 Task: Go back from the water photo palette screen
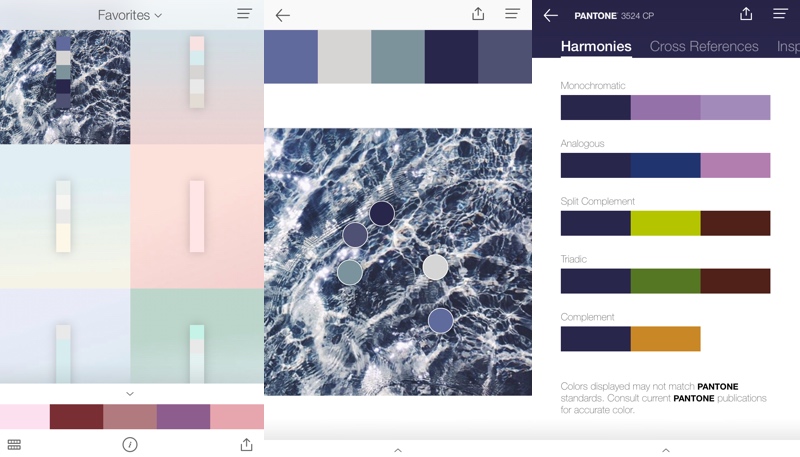282,15
